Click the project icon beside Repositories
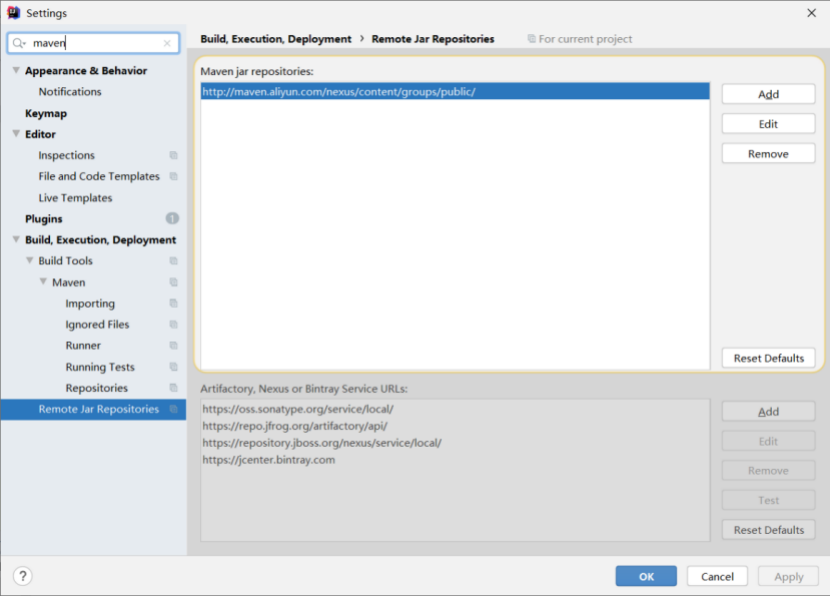 tap(174, 388)
